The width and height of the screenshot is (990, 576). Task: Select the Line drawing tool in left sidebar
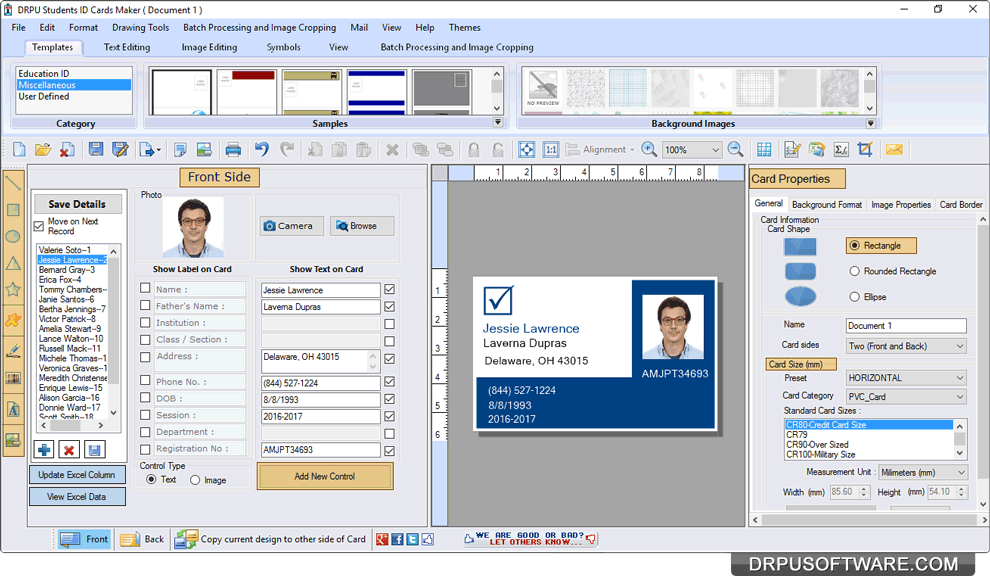tap(13, 183)
